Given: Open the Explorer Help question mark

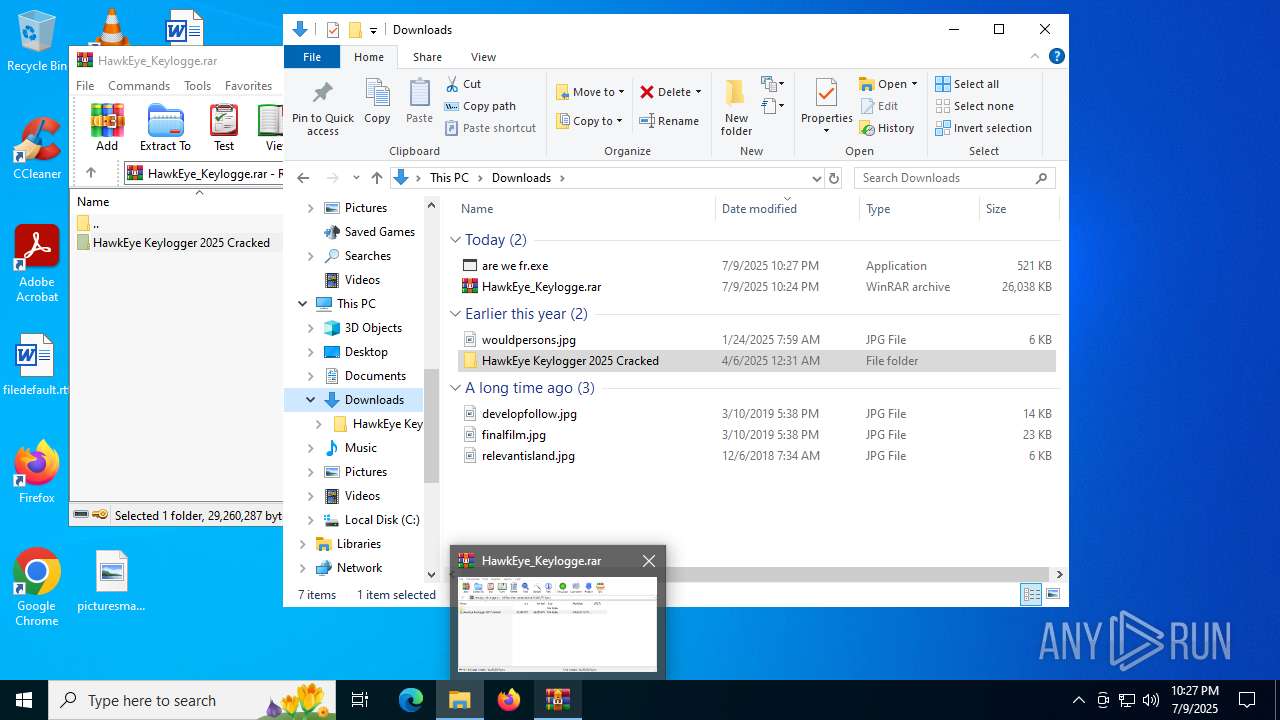Looking at the screenshot, I should 1056,57.
